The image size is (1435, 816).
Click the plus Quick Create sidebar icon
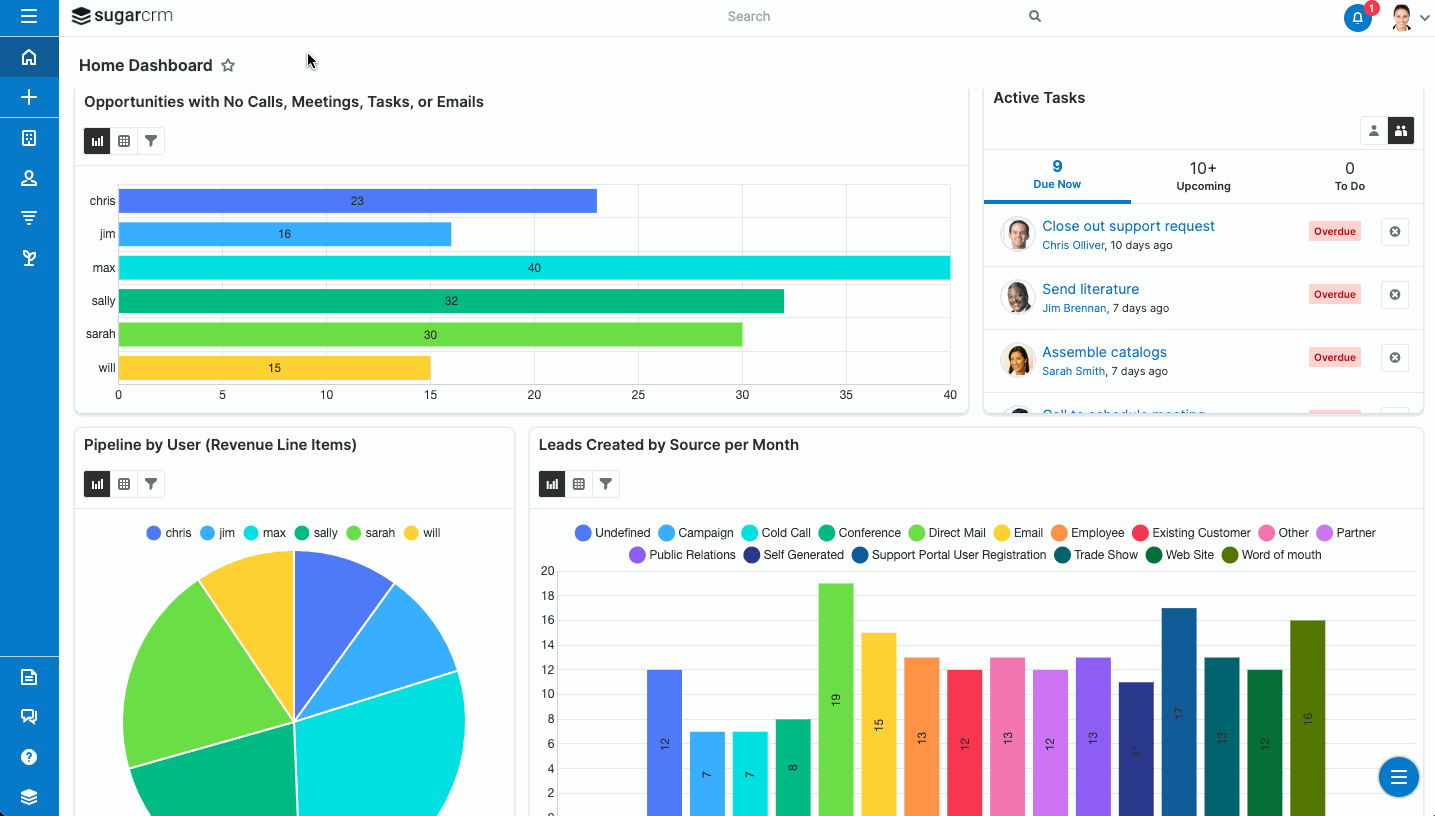(x=29, y=97)
